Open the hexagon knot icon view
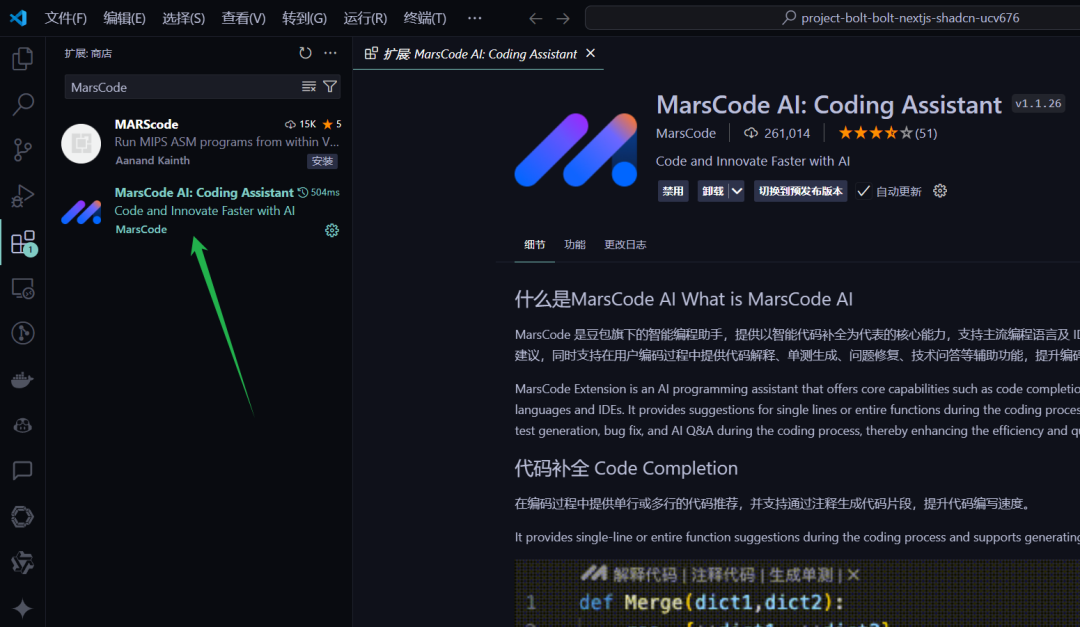The height and width of the screenshot is (627, 1080). (23, 517)
